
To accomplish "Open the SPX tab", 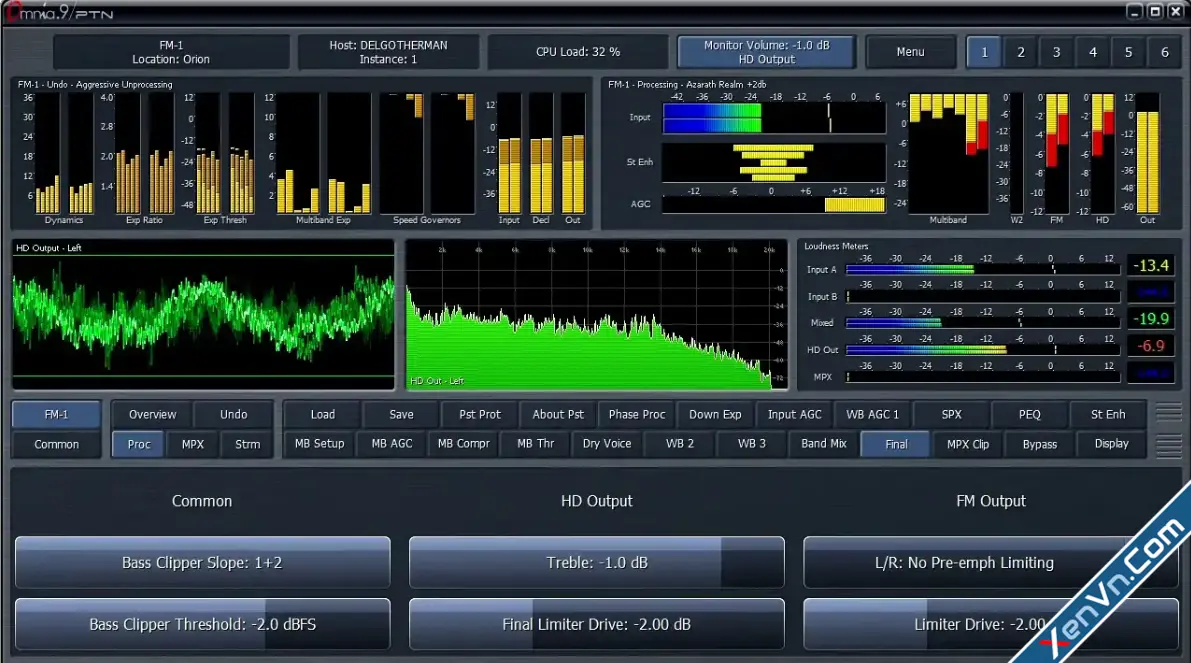I will [x=951, y=414].
